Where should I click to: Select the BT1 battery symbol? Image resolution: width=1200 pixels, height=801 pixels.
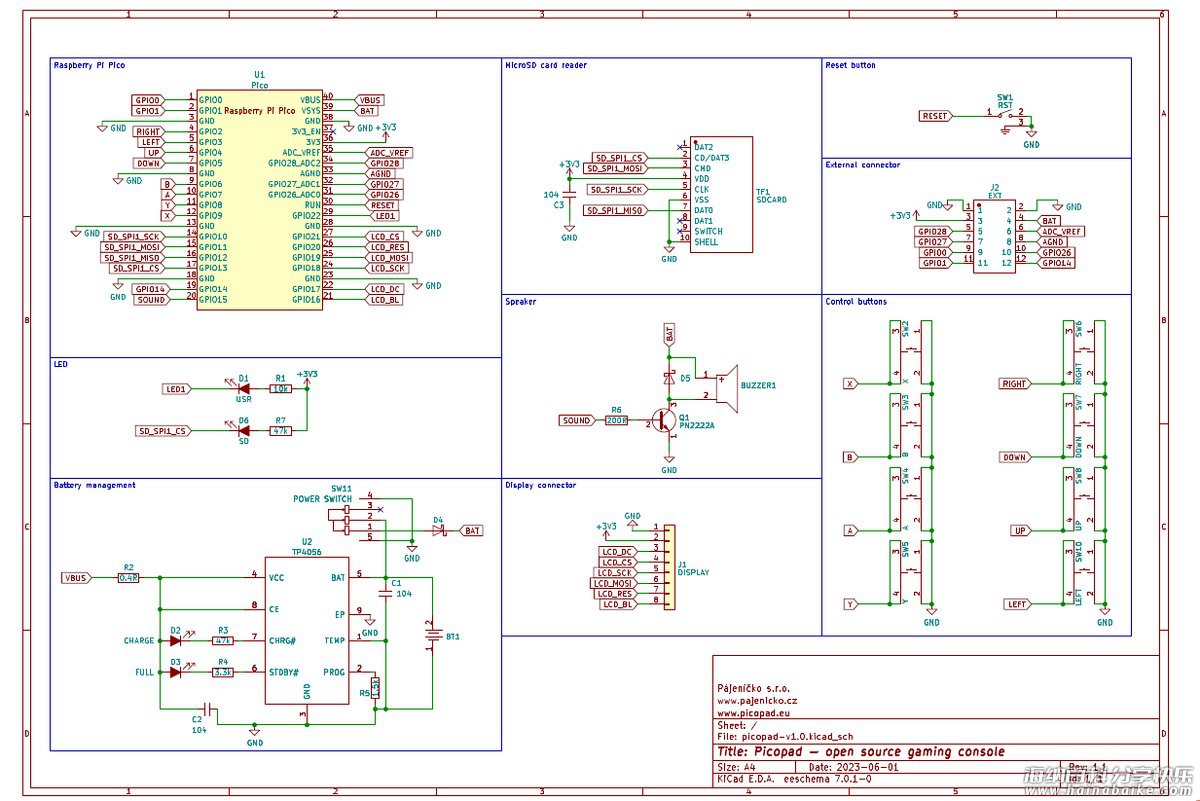(432, 634)
